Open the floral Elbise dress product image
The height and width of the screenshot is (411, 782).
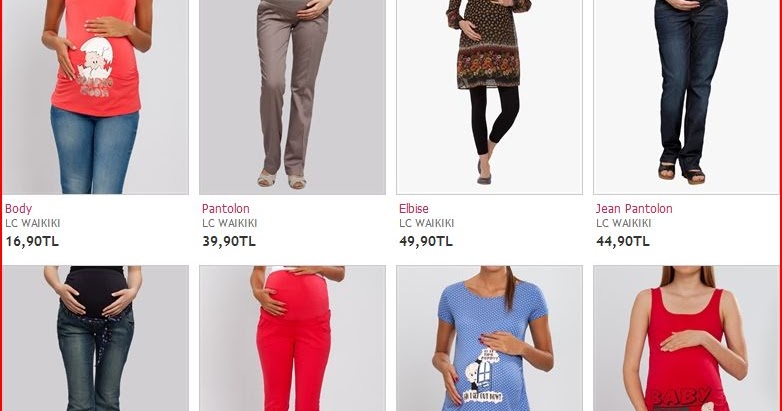point(489,97)
